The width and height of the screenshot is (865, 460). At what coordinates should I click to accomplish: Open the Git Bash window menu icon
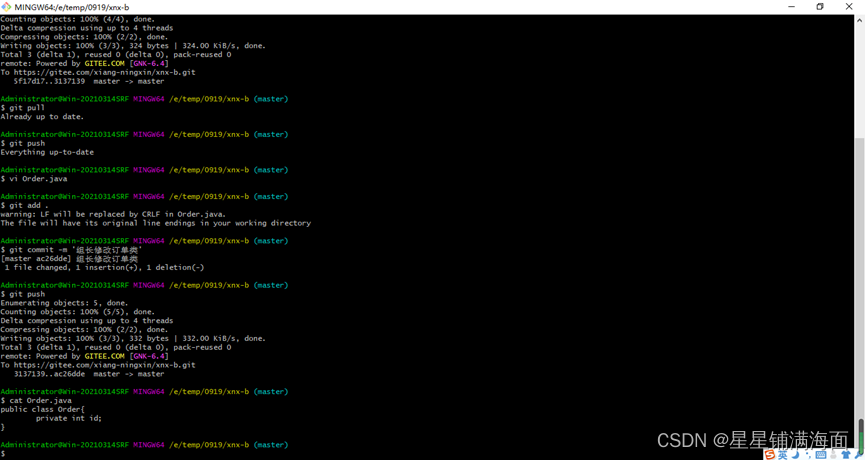pos(6,7)
